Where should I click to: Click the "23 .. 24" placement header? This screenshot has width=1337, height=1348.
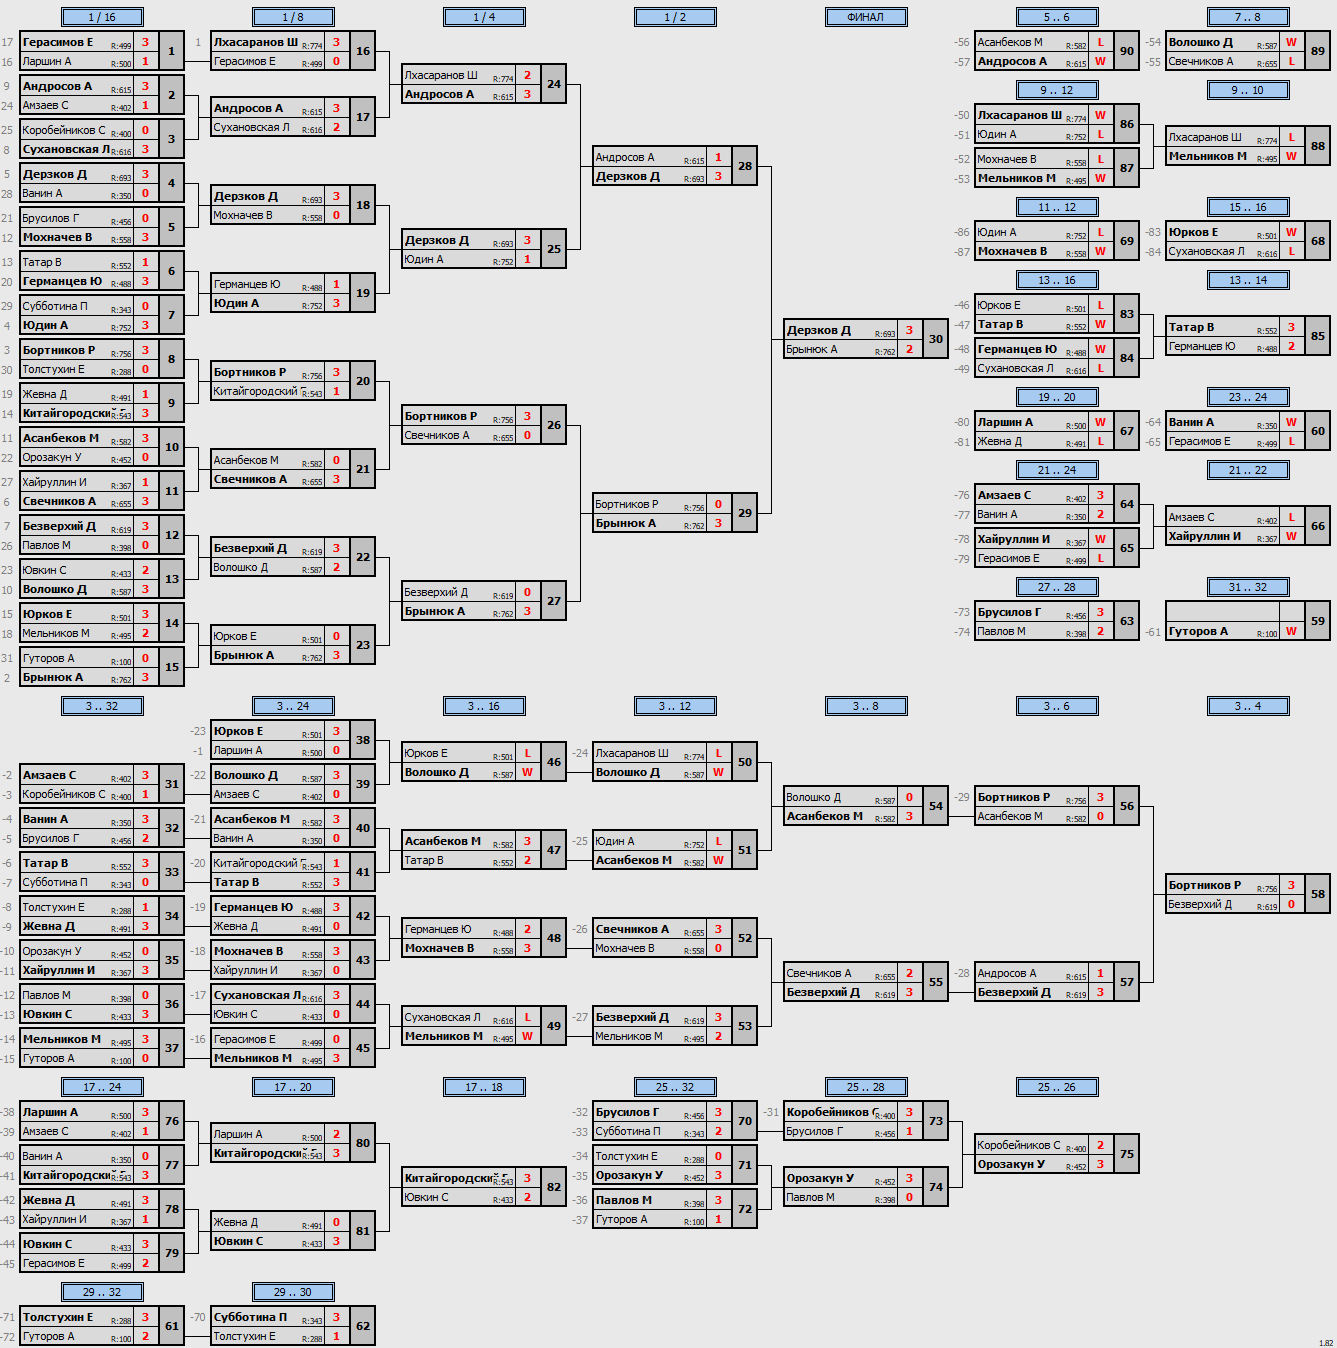[1248, 397]
